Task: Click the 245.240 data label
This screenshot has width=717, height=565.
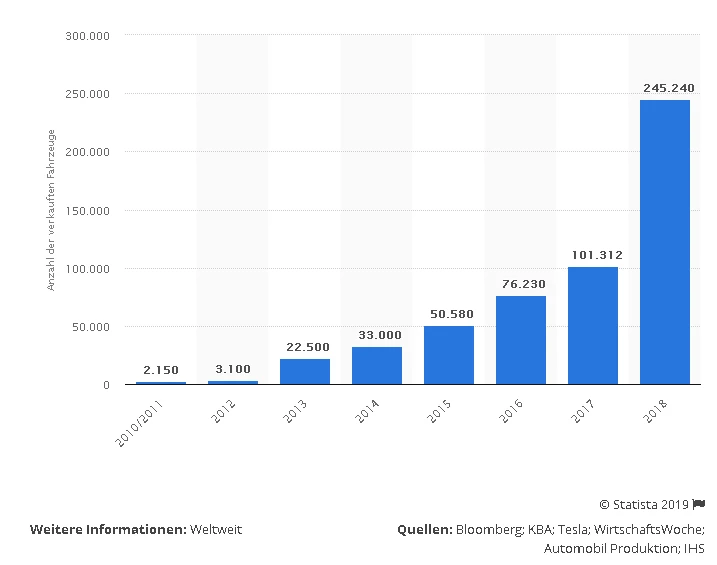Action: point(665,88)
